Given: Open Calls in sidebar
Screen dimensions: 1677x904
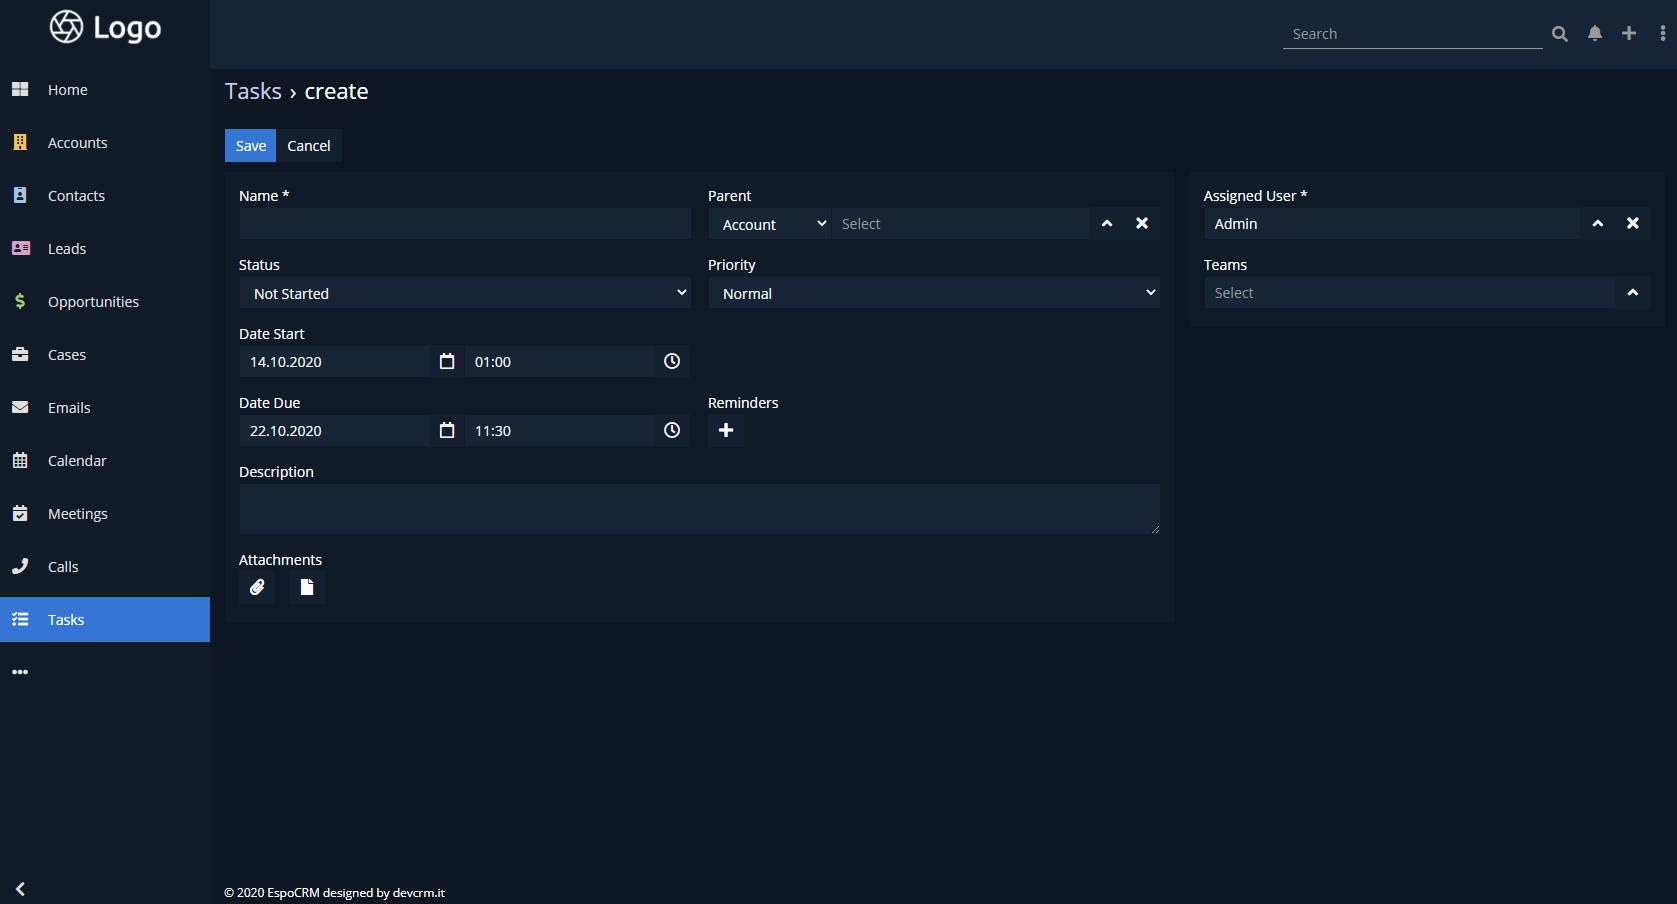Looking at the screenshot, I should [105, 567].
